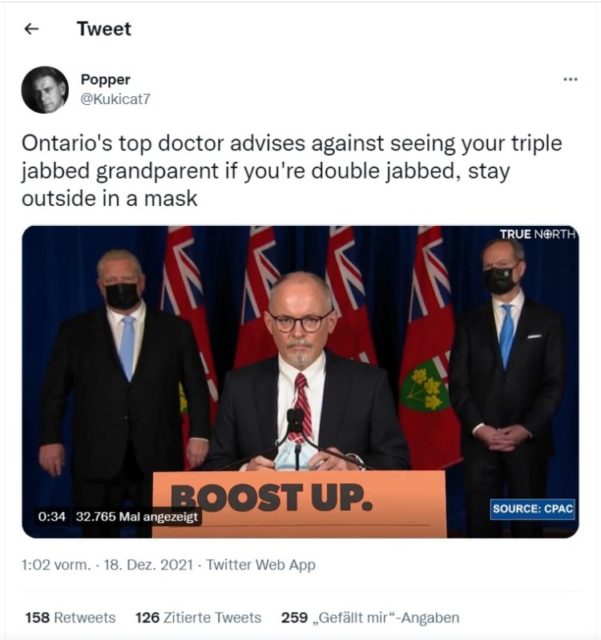Open the 259 Gefällt mir-Angaben list

pyautogui.click(x=370, y=618)
